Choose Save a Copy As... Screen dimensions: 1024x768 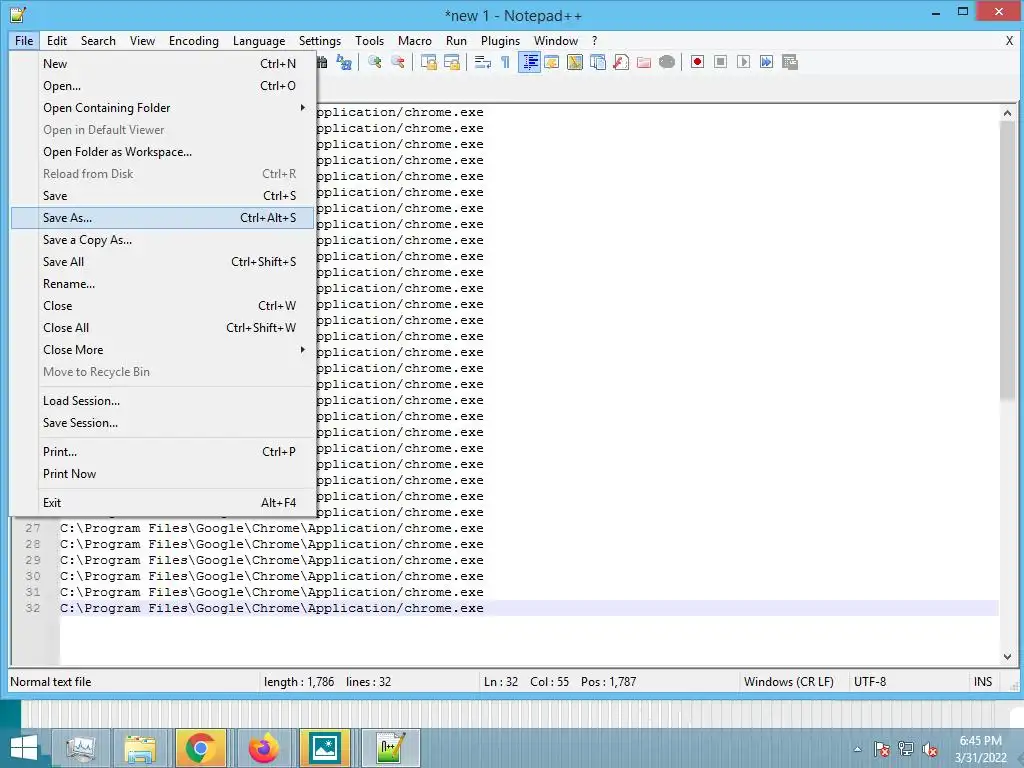click(x=163, y=240)
